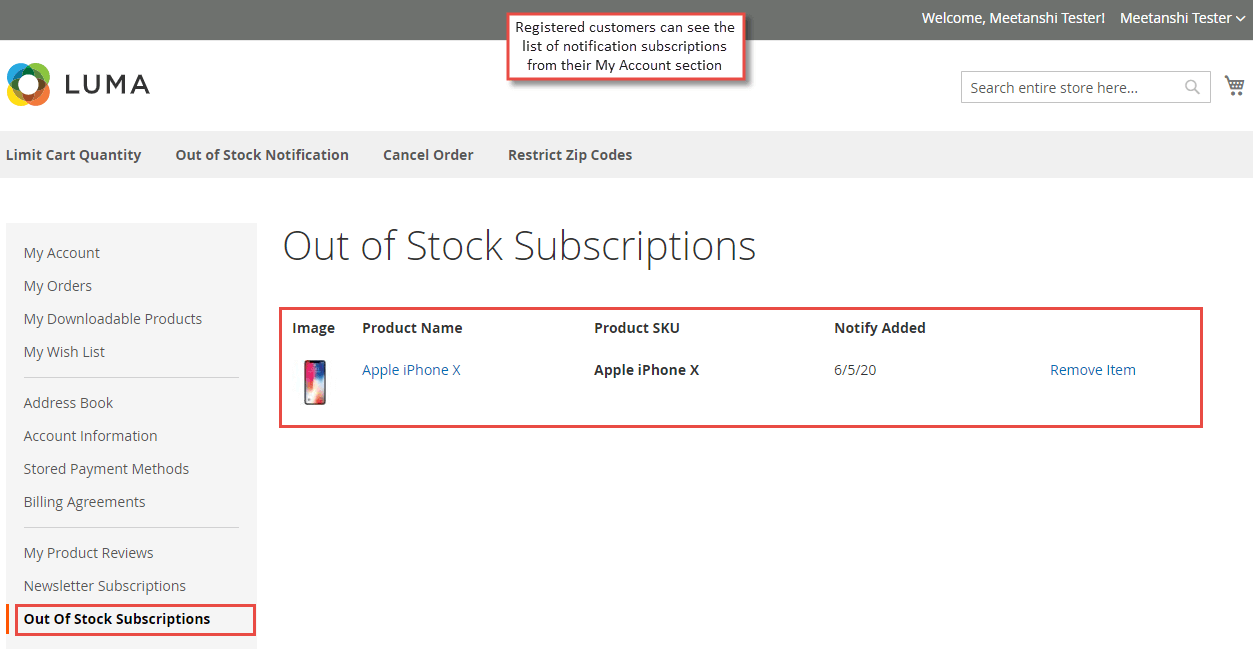This screenshot has width=1253, height=656.
Task: Open the shopping cart icon
Action: coord(1235,87)
